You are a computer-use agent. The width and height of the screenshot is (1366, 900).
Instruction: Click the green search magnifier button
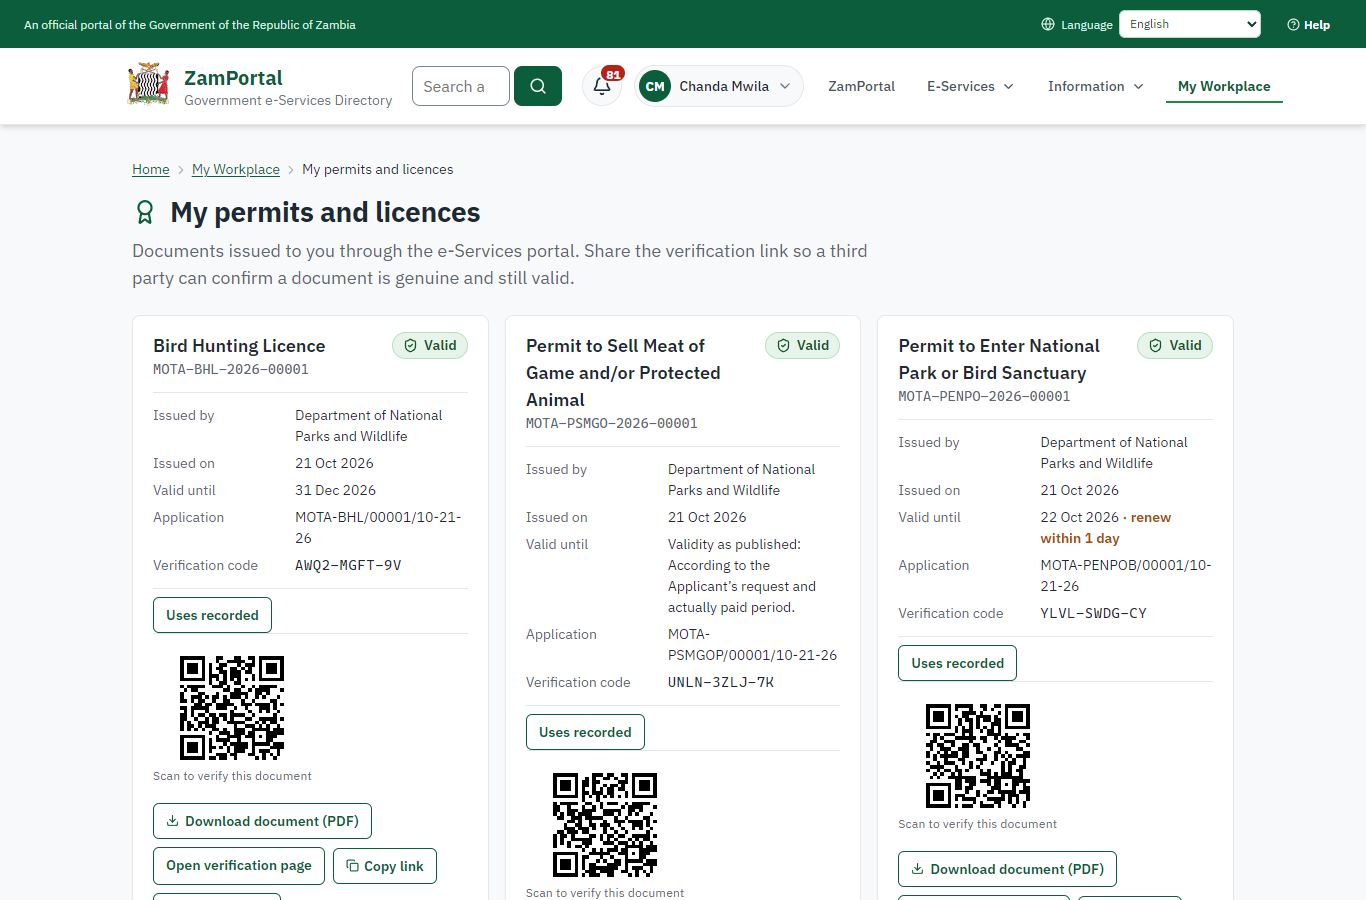pyautogui.click(x=538, y=86)
